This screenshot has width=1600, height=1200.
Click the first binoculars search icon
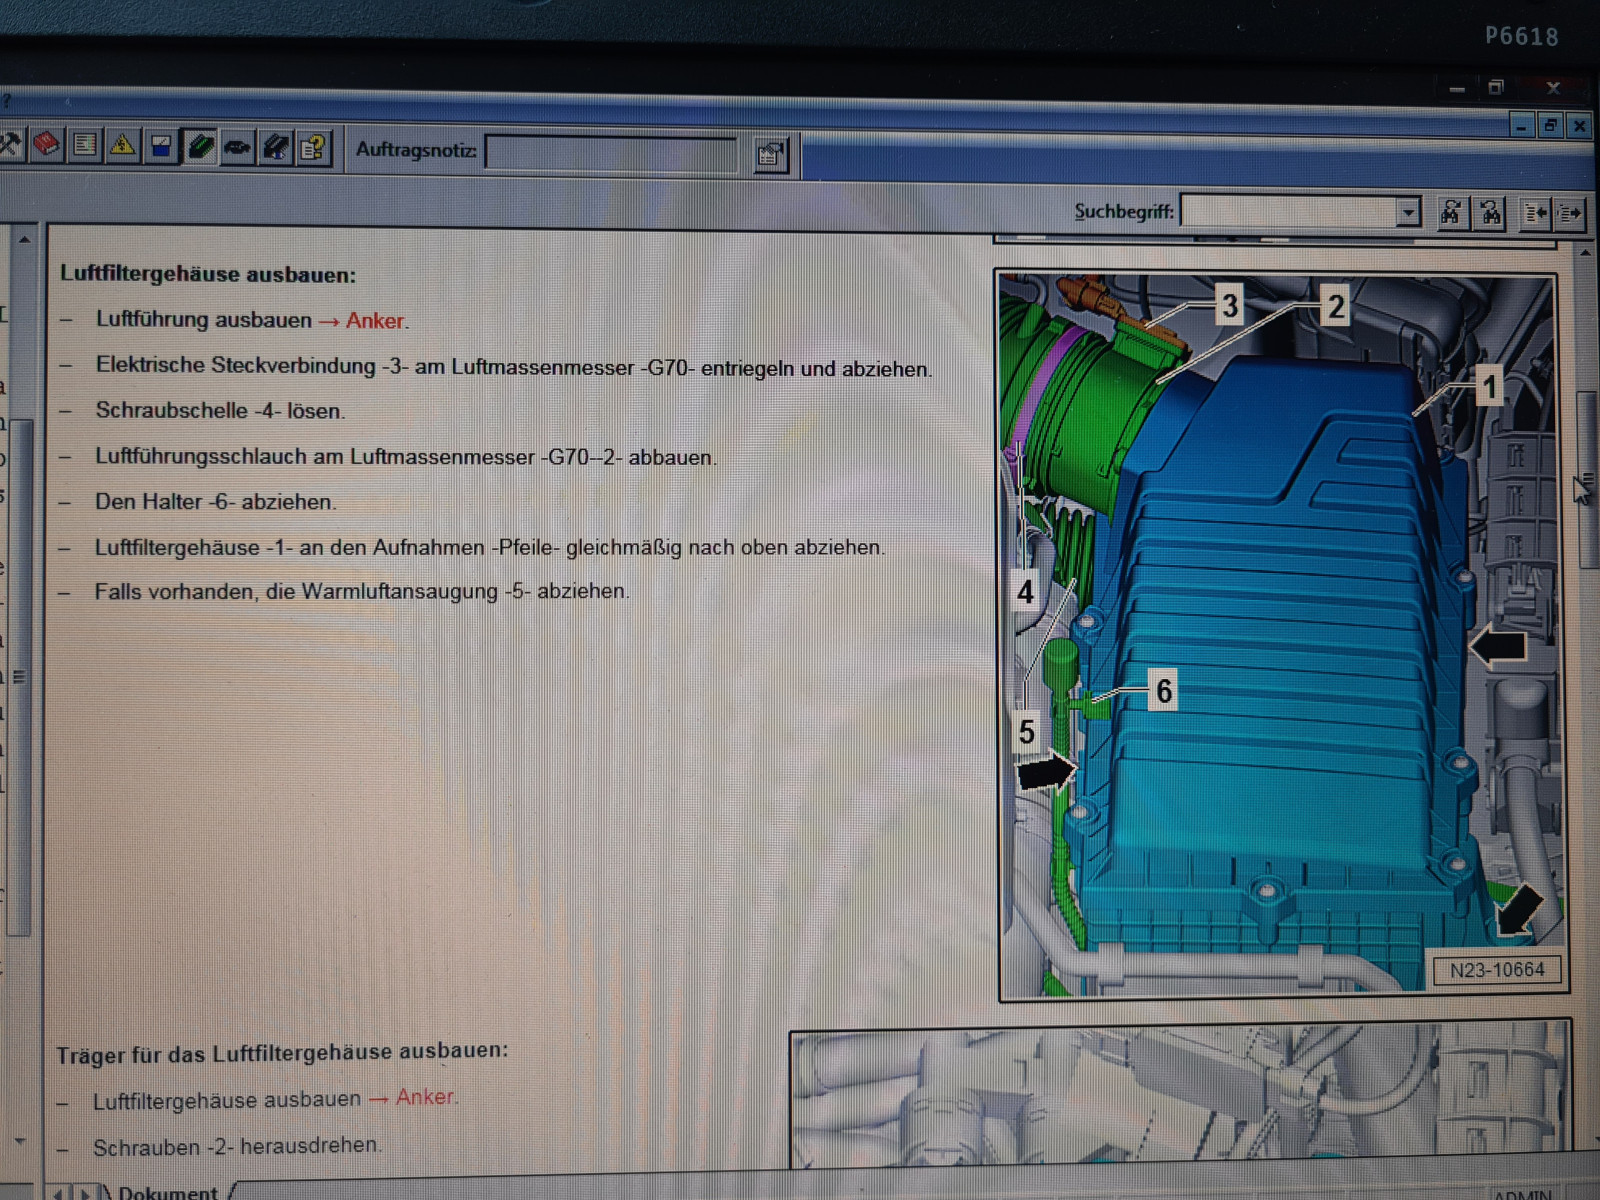click(1451, 212)
